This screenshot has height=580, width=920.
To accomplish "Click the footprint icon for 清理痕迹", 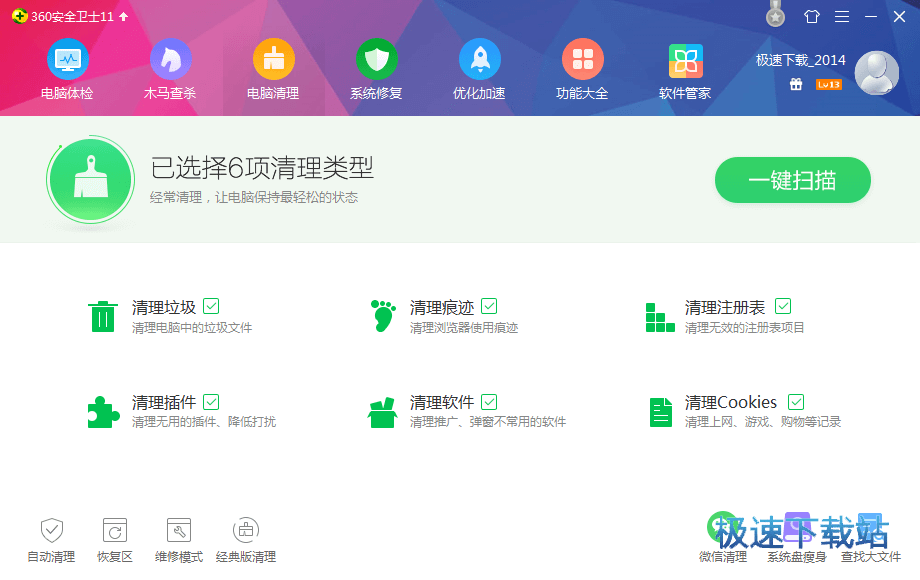I will (383, 316).
